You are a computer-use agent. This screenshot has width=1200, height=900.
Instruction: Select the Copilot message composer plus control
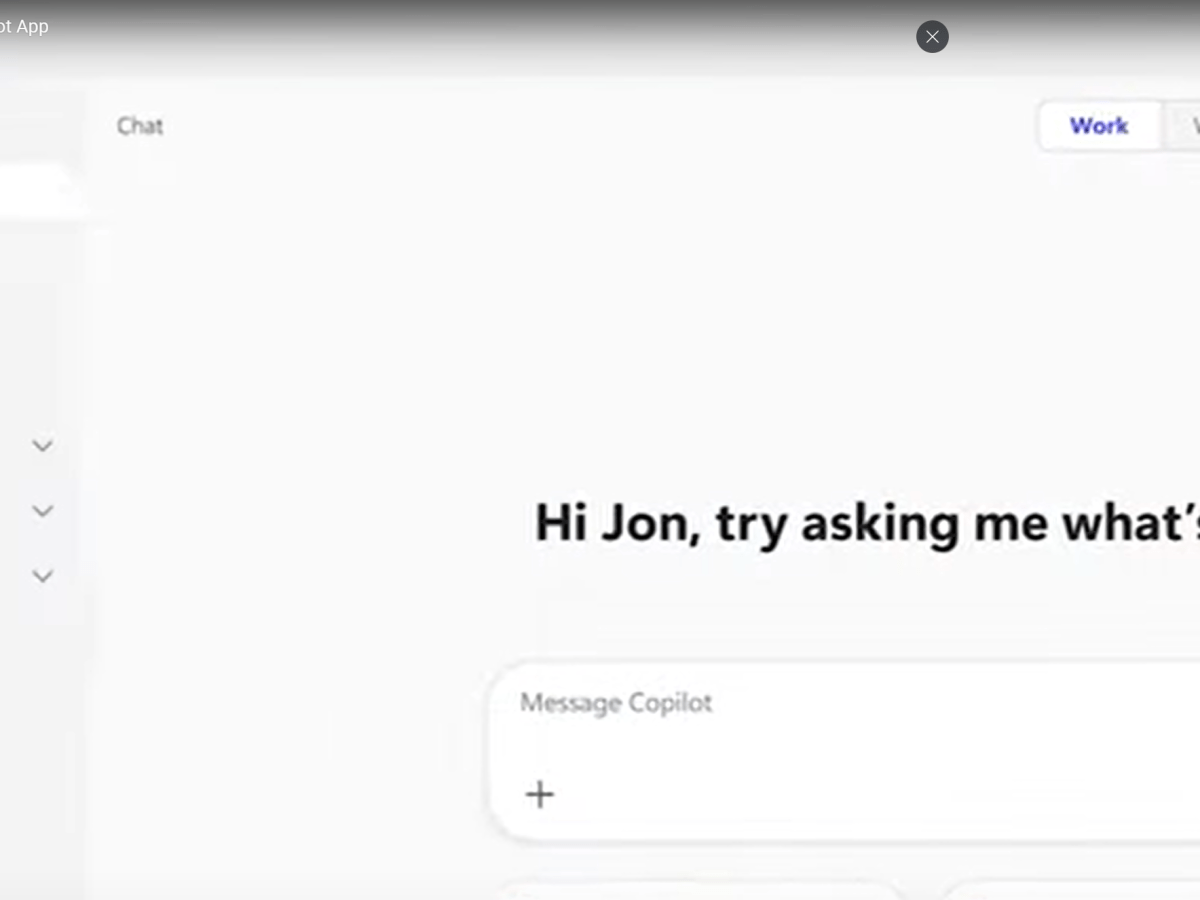tap(539, 794)
